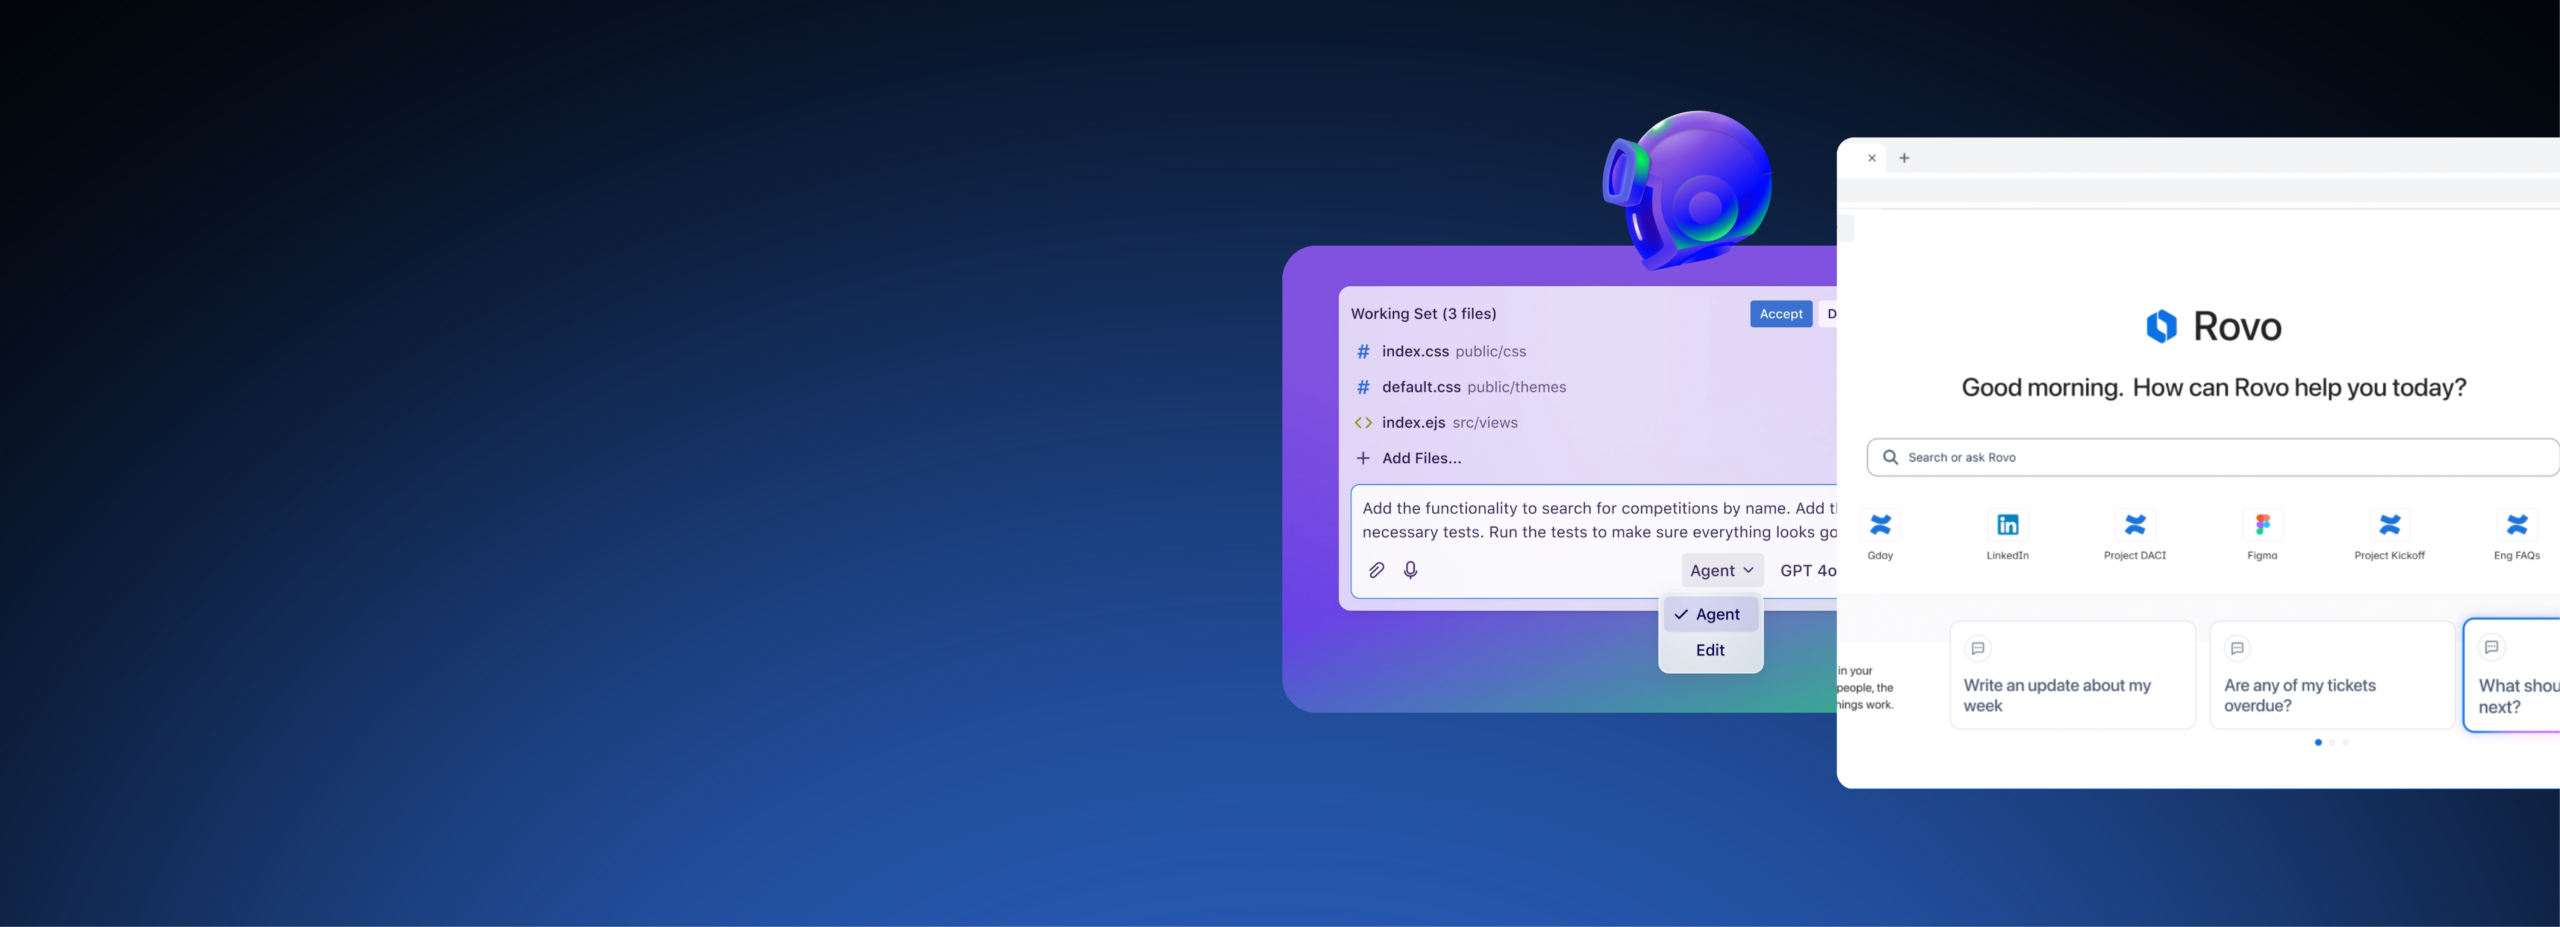Click the hash icon beside index.css
Image resolution: width=2560 pixels, height=927 pixels.
(1363, 352)
